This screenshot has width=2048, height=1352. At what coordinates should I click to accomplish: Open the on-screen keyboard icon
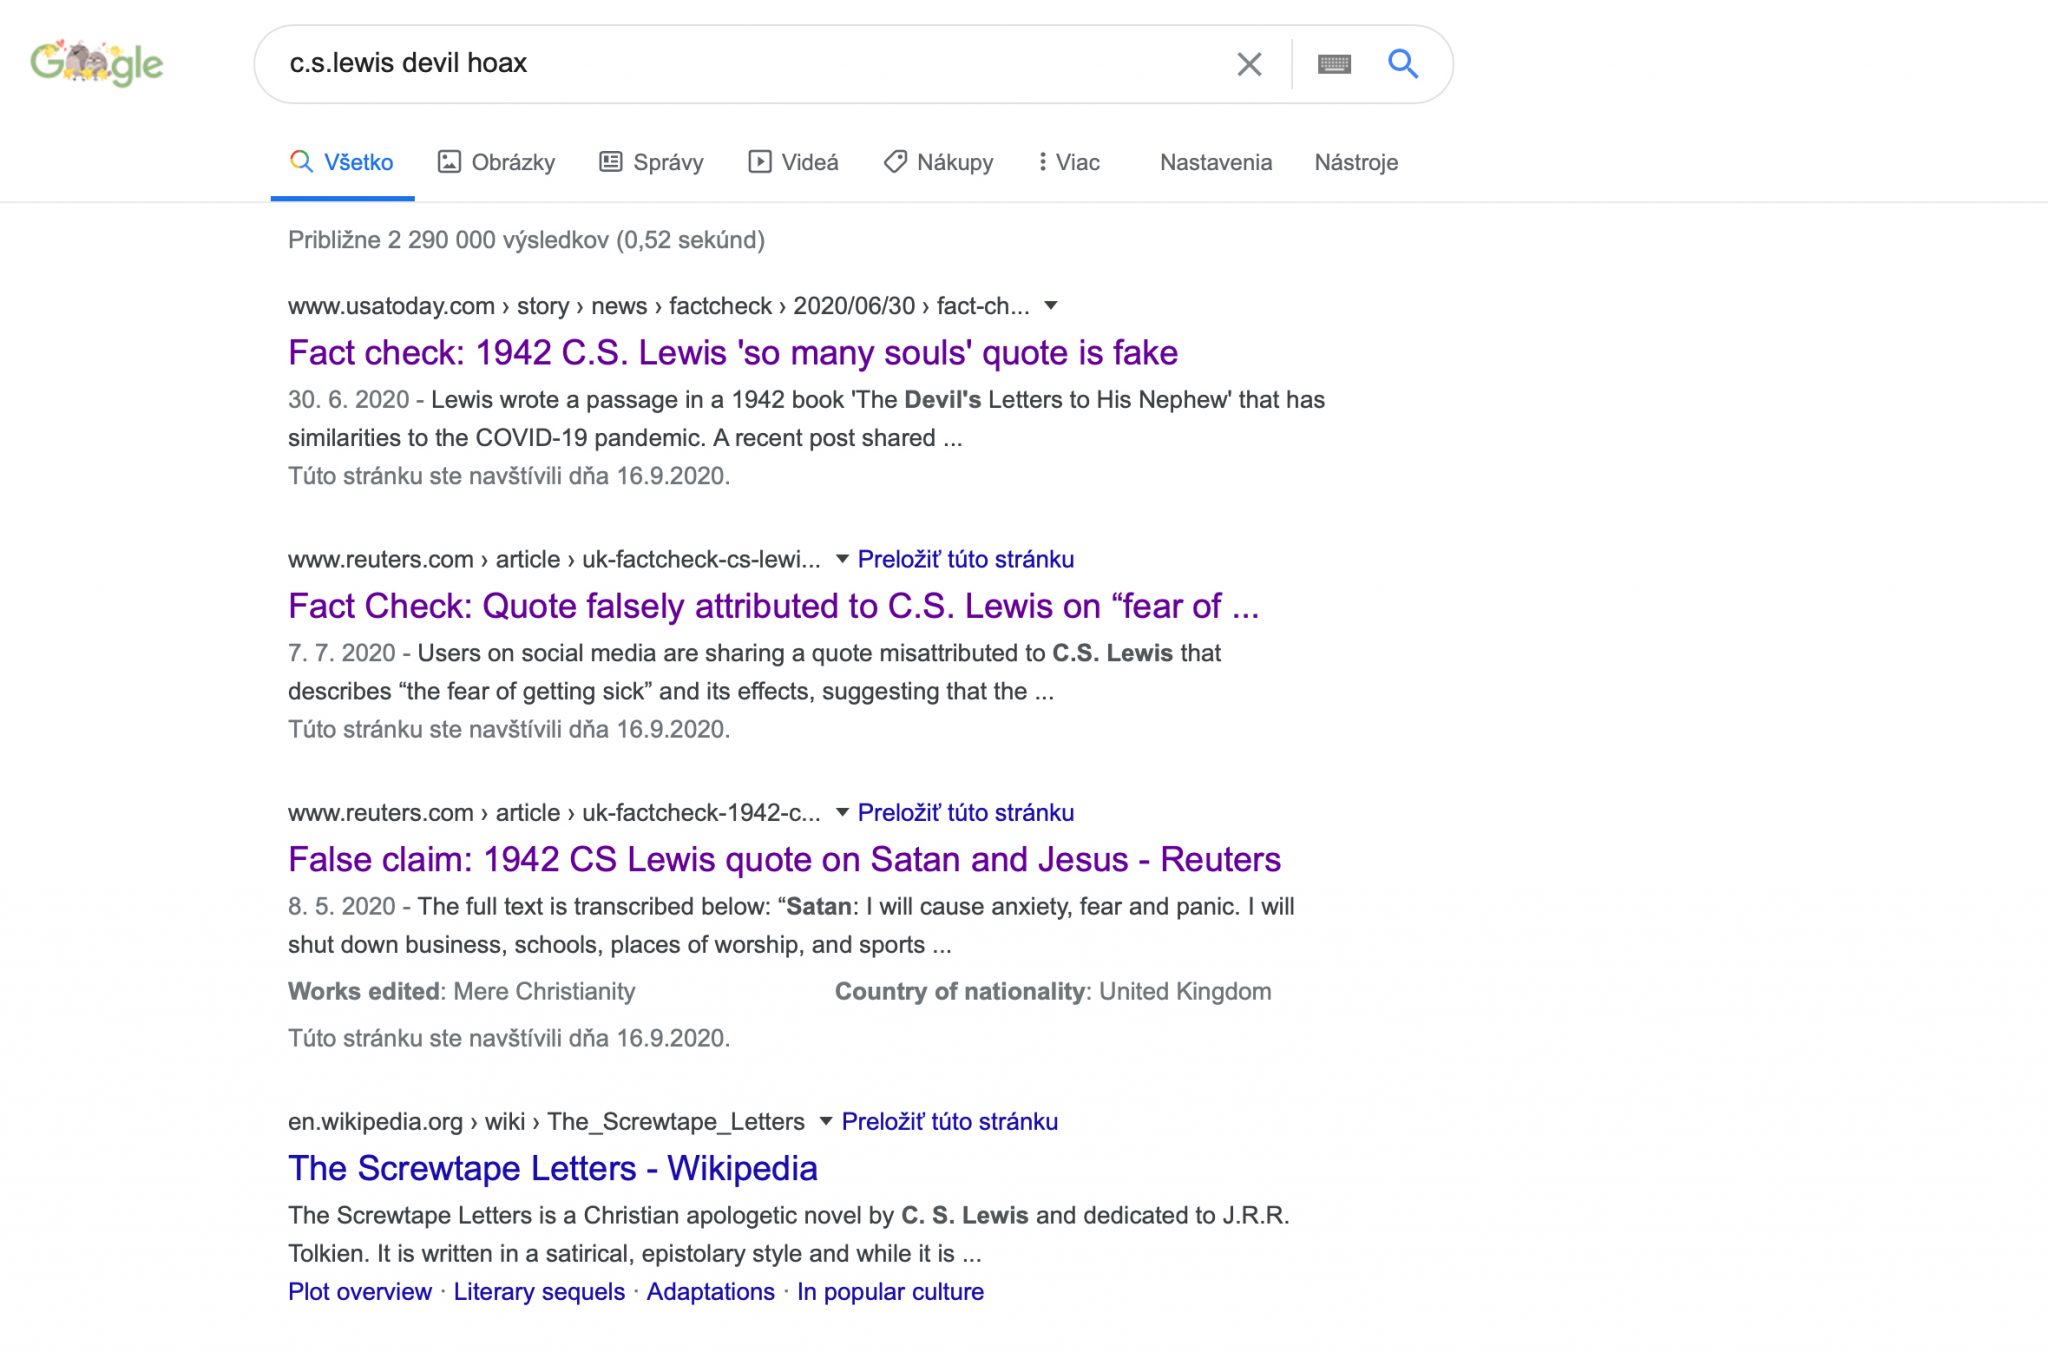click(1334, 64)
